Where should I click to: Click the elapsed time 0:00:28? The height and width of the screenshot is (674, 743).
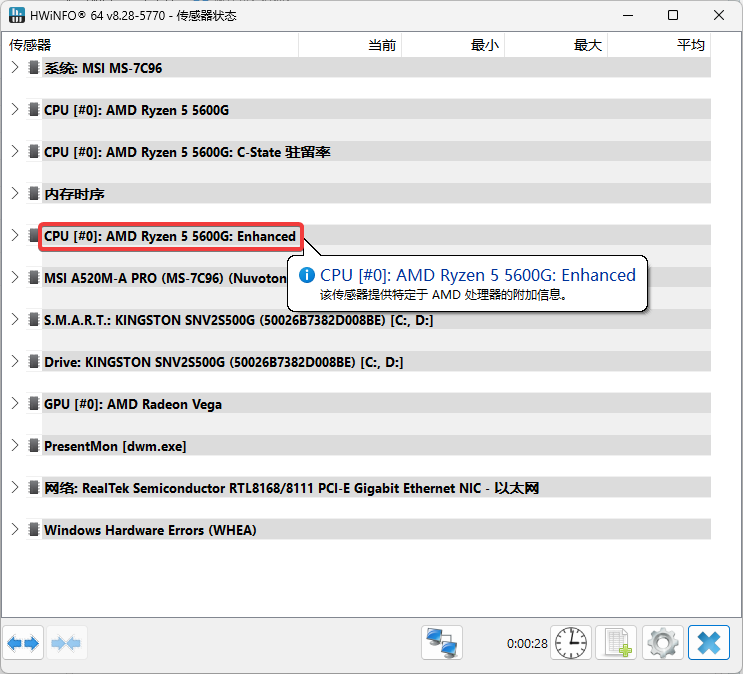527,643
